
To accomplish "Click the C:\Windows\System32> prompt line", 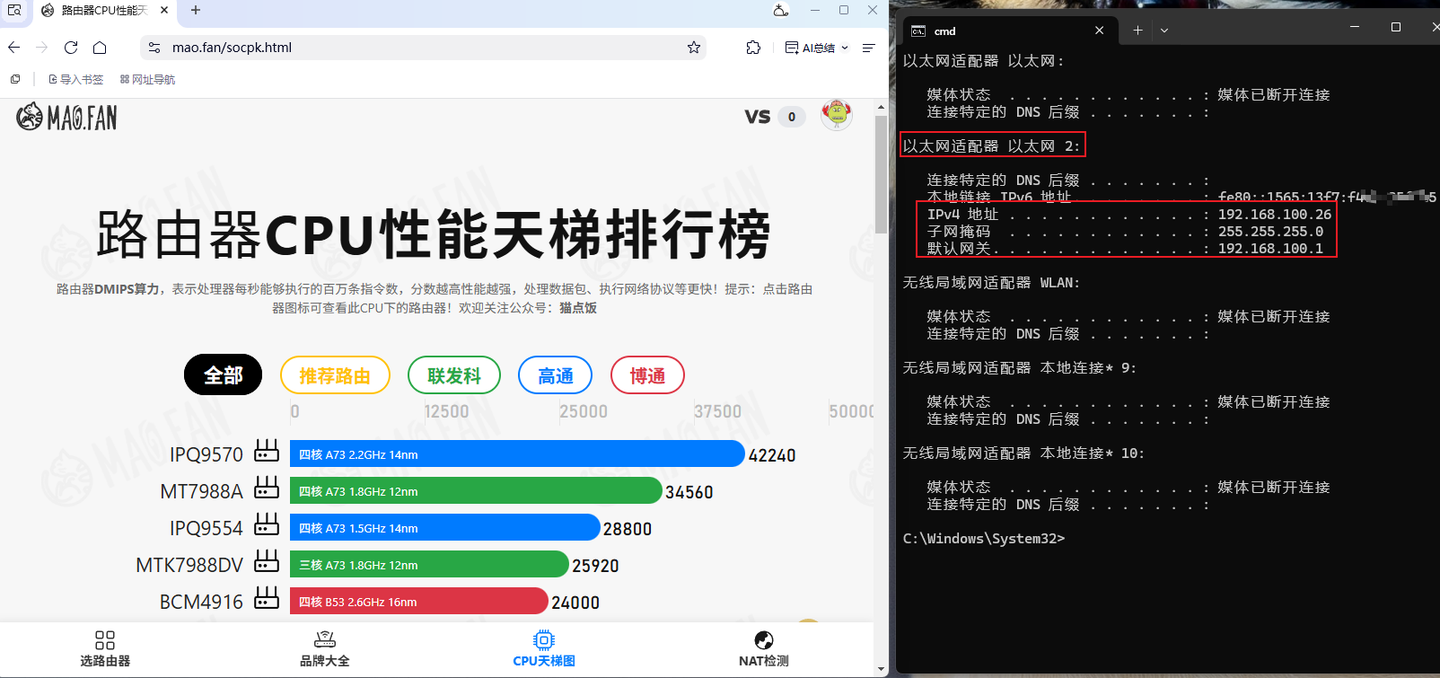I will point(984,538).
